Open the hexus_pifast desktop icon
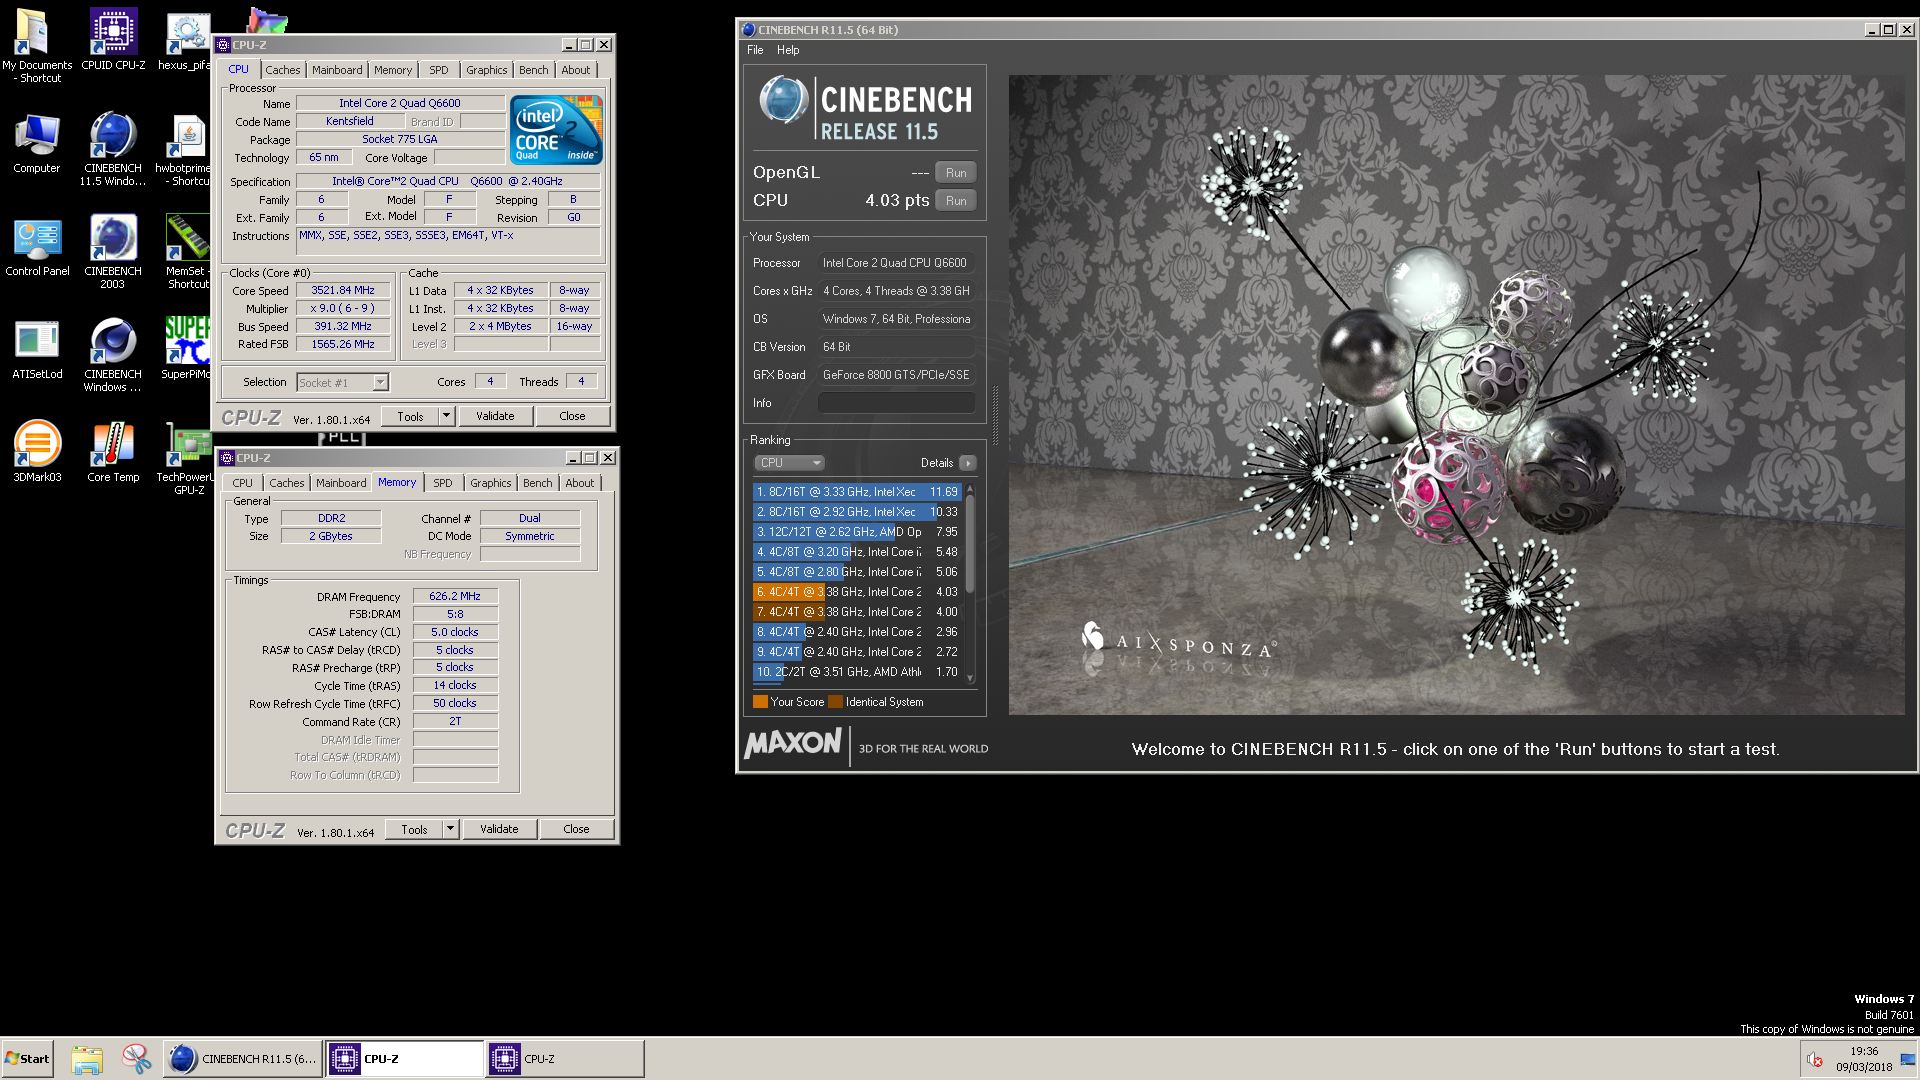The image size is (1920, 1080). (x=186, y=40)
